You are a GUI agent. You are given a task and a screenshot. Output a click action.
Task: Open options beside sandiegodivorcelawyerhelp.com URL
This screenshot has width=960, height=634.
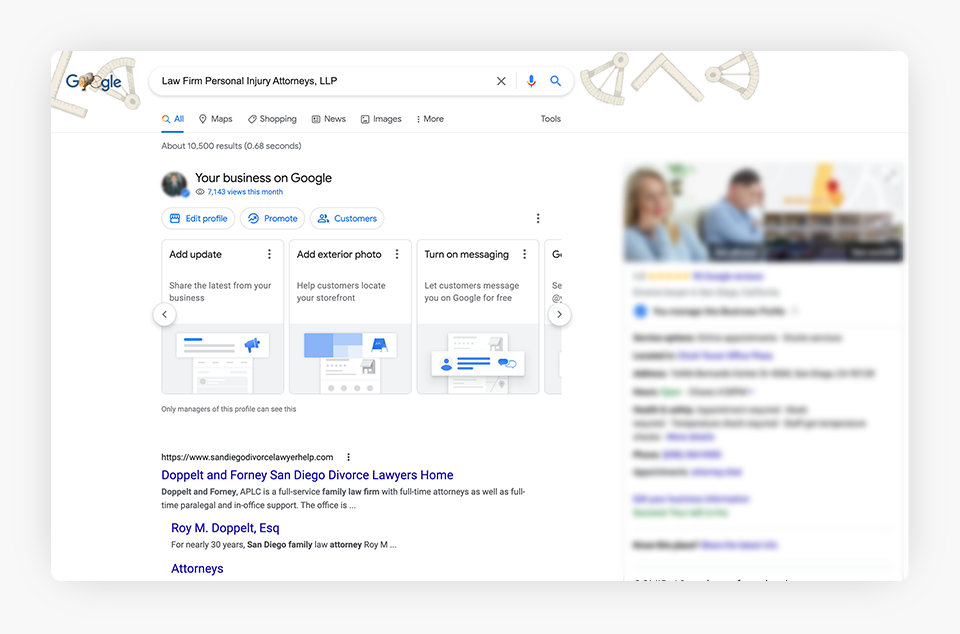click(x=349, y=457)
